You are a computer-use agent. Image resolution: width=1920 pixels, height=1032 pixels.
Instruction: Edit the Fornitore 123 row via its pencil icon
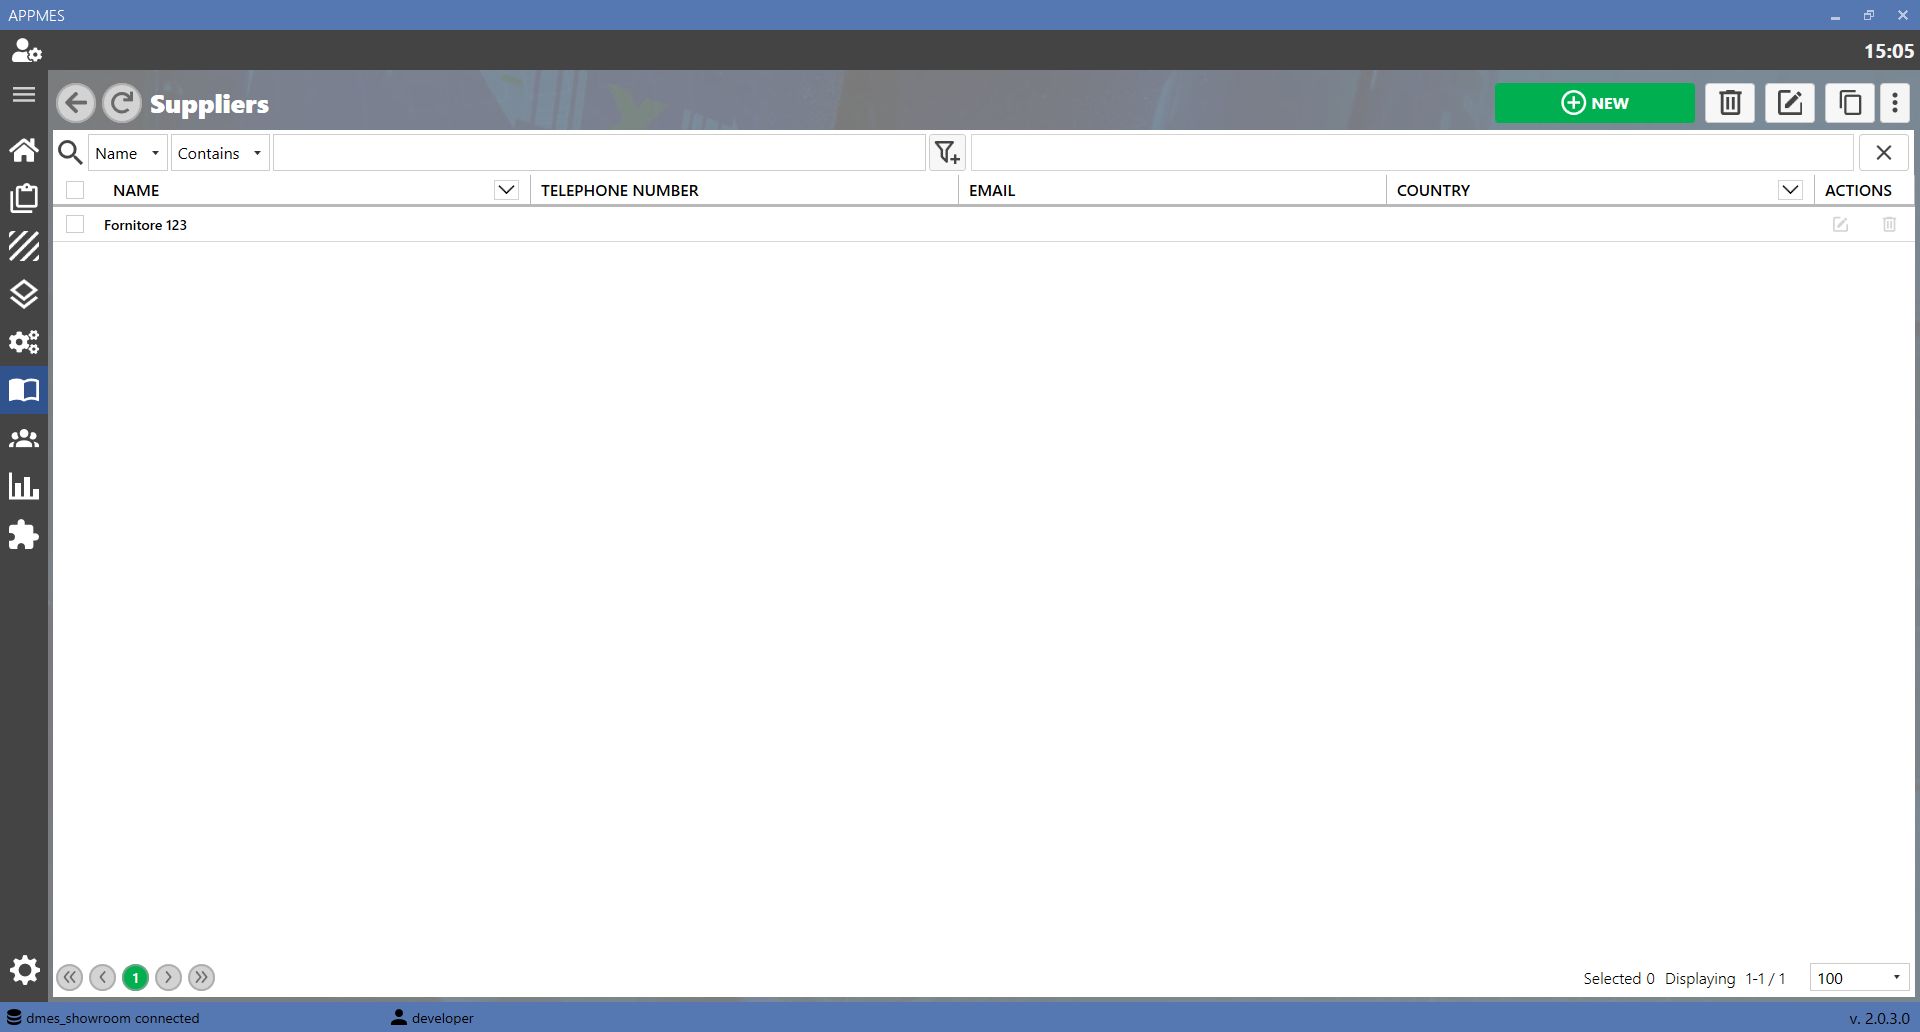(x=1840, y=225)
